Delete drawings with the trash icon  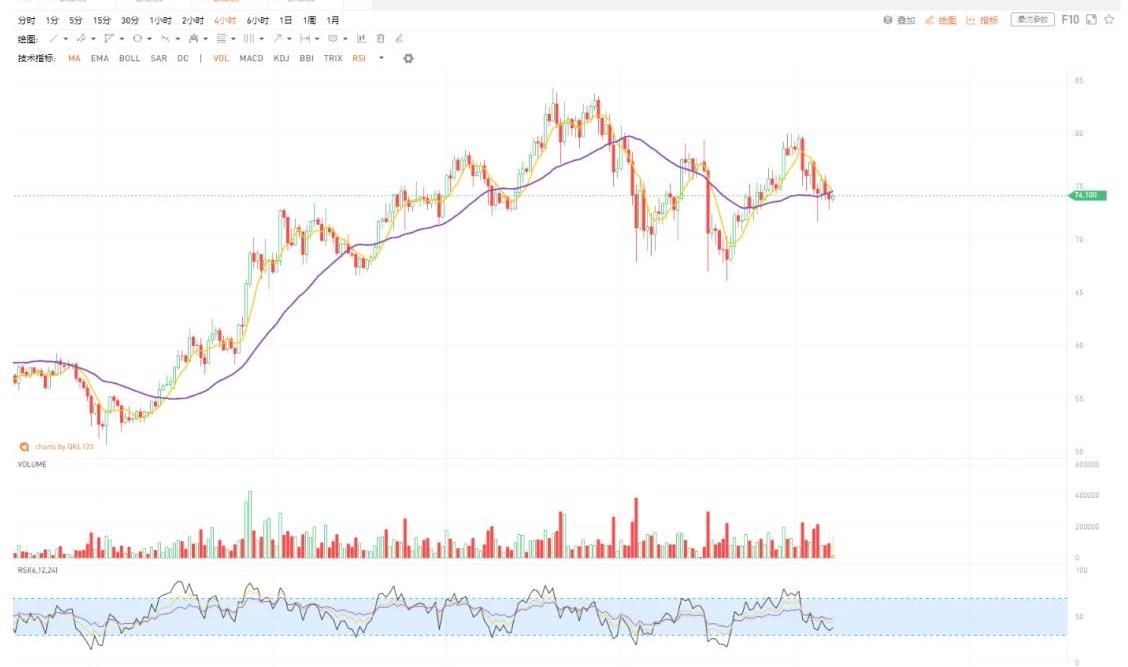[x=380, y=39]
